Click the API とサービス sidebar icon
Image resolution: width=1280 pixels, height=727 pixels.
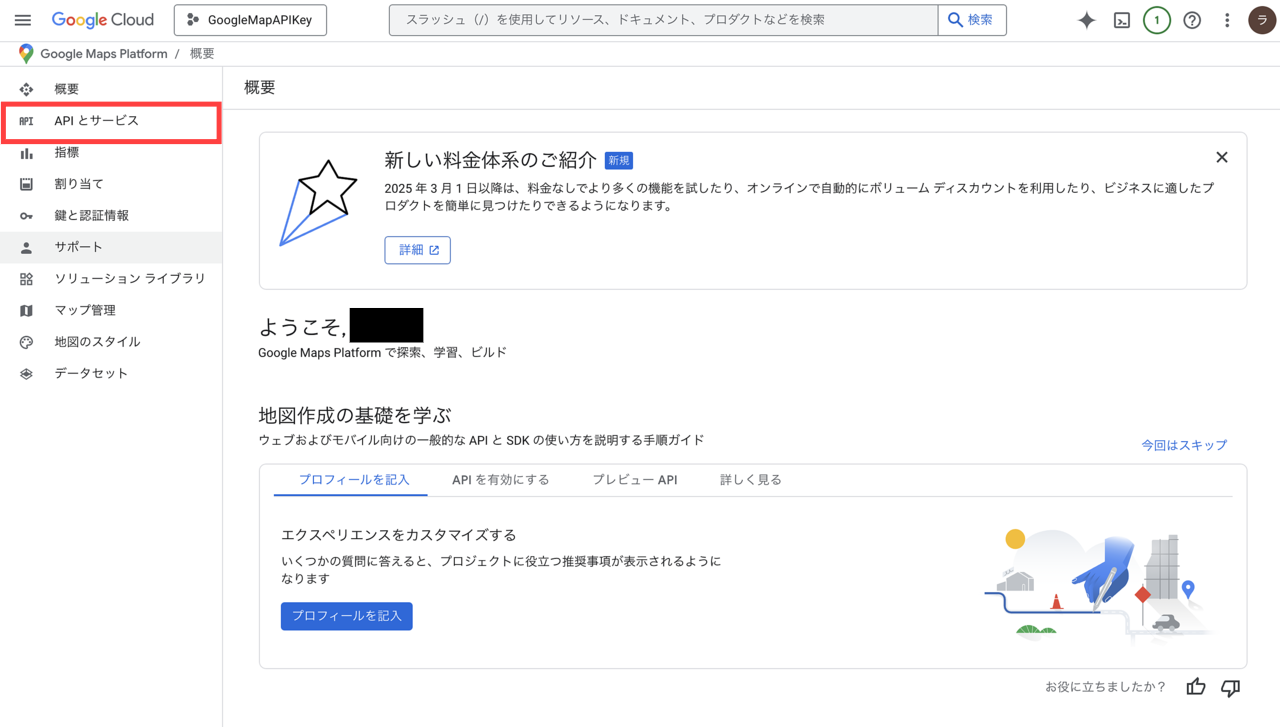(26, 121)
